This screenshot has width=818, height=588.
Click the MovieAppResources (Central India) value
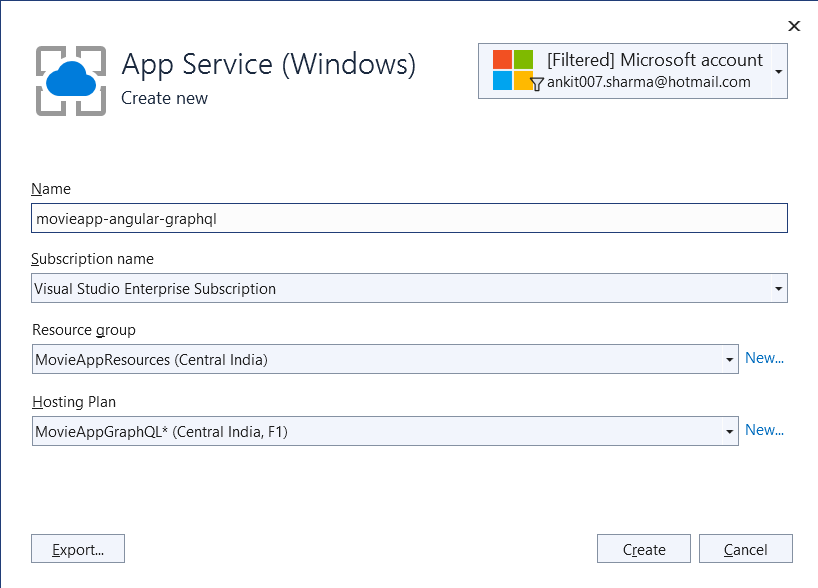pyautogui.click(x=151, y=359)
